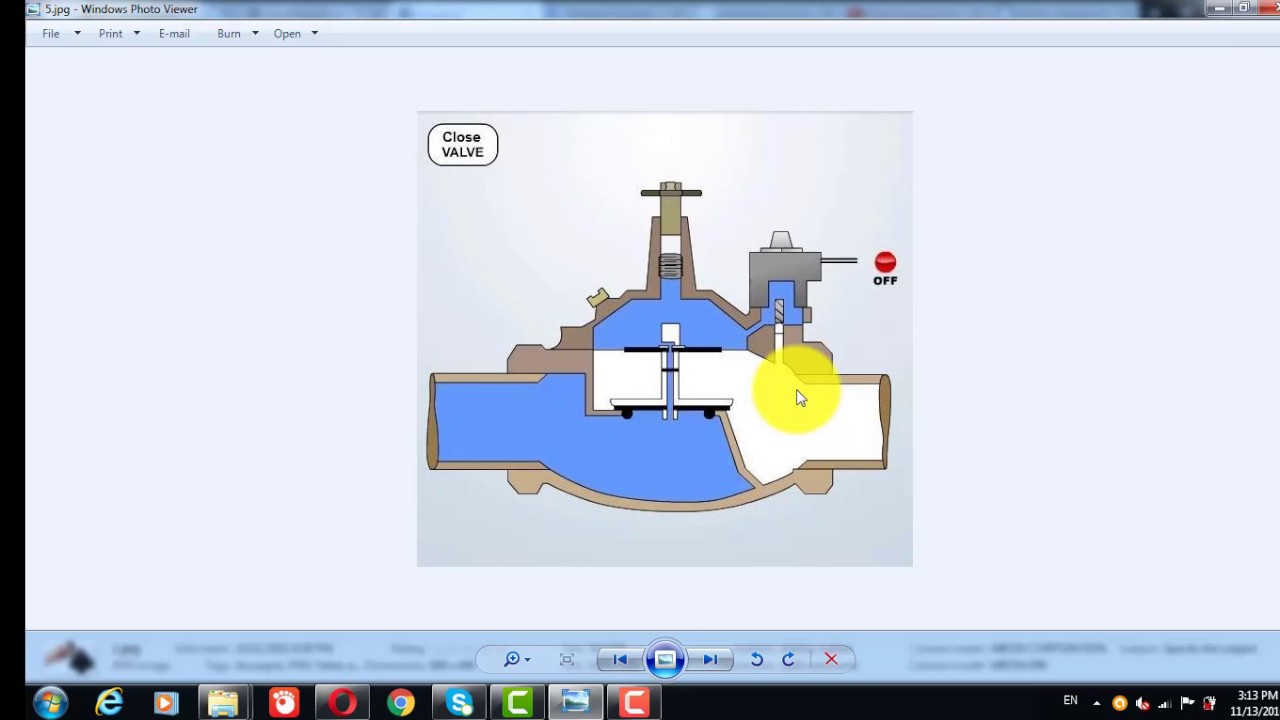Viewport: 1280px width, 720px height.
Task: Delete the photo with the red X
Action: coord(831,659)
